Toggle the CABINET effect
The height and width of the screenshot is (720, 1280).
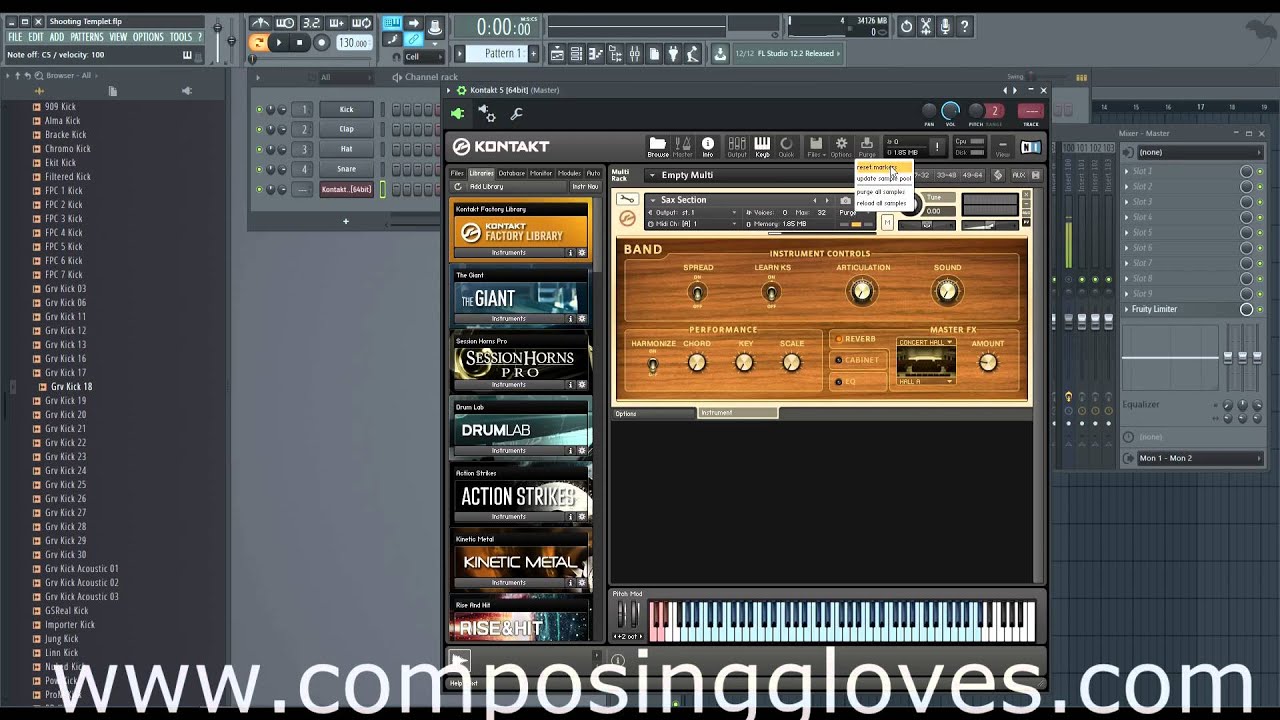[x=858, y=360]
